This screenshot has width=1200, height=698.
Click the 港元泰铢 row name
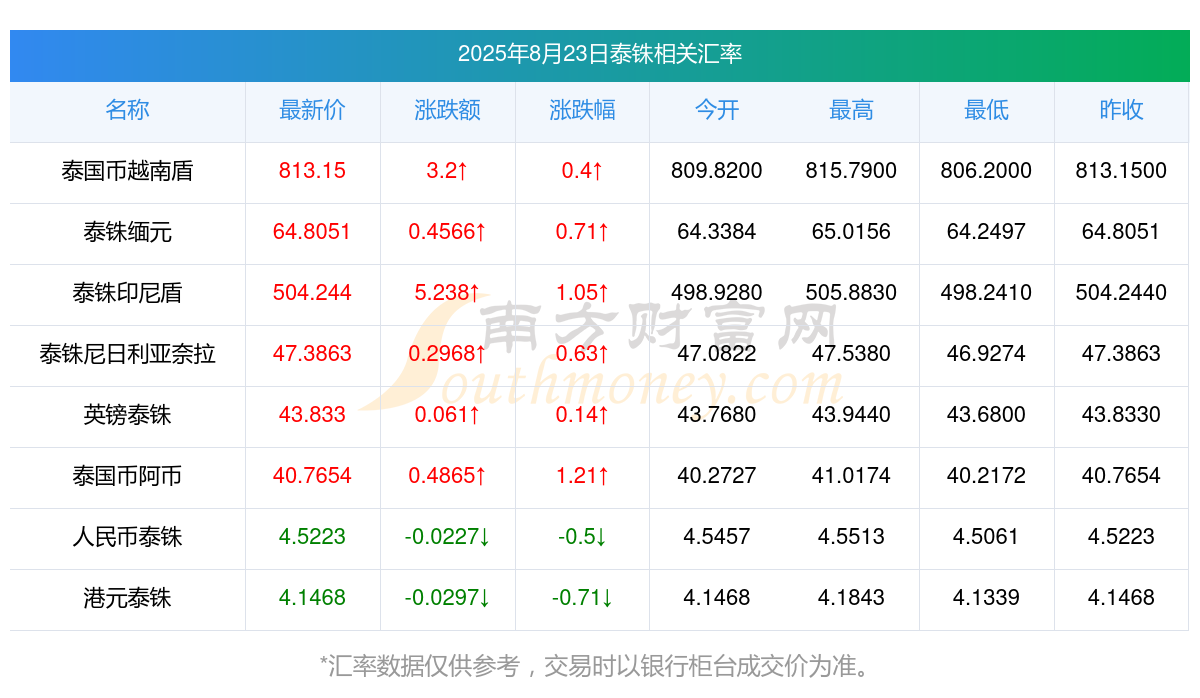127,599
